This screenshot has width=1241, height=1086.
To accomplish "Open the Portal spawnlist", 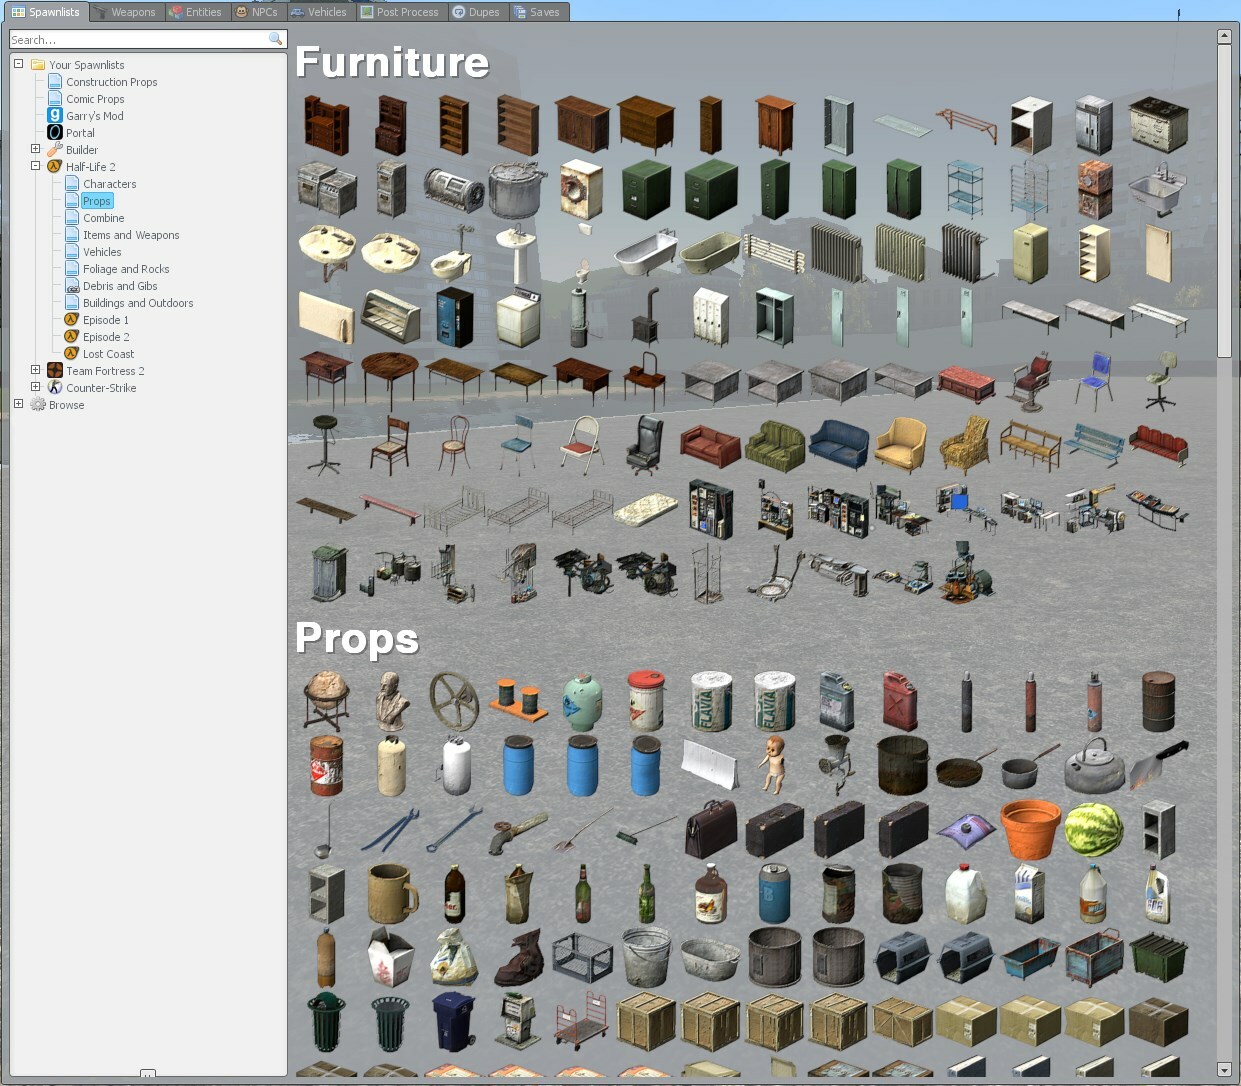I will pyautogui.click(x=80, y=133).
